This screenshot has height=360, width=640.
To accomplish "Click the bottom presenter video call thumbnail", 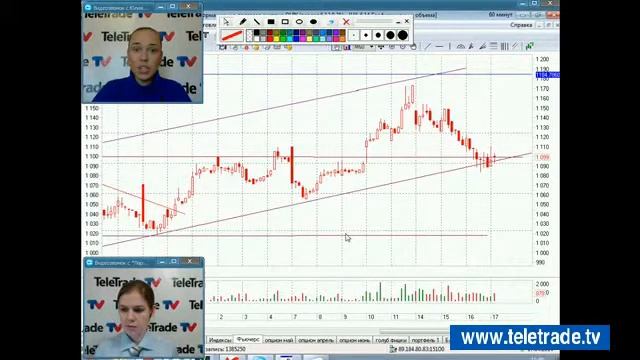I will 144,312.
